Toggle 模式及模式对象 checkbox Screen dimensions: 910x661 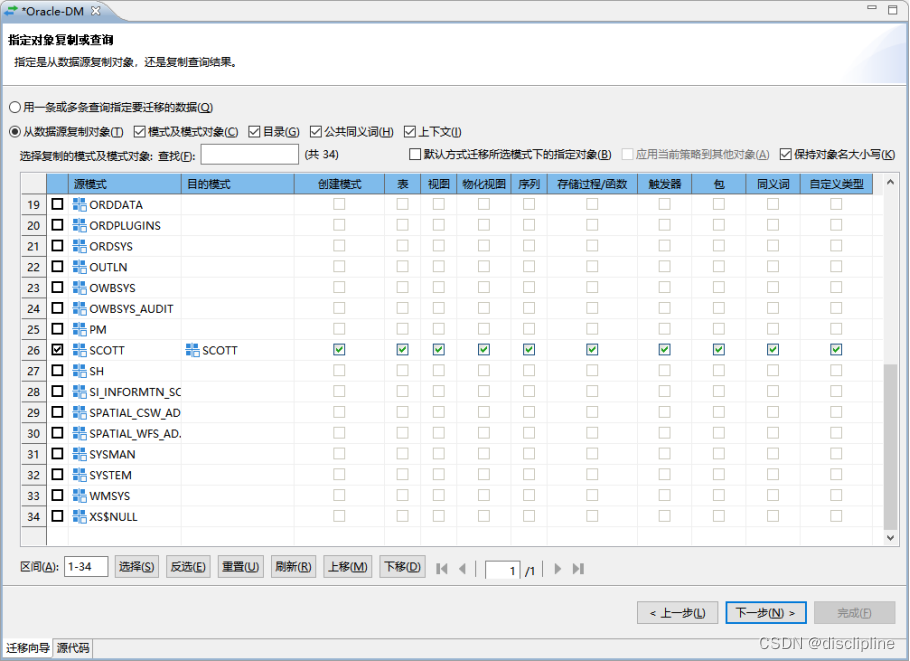coord(139,132)
